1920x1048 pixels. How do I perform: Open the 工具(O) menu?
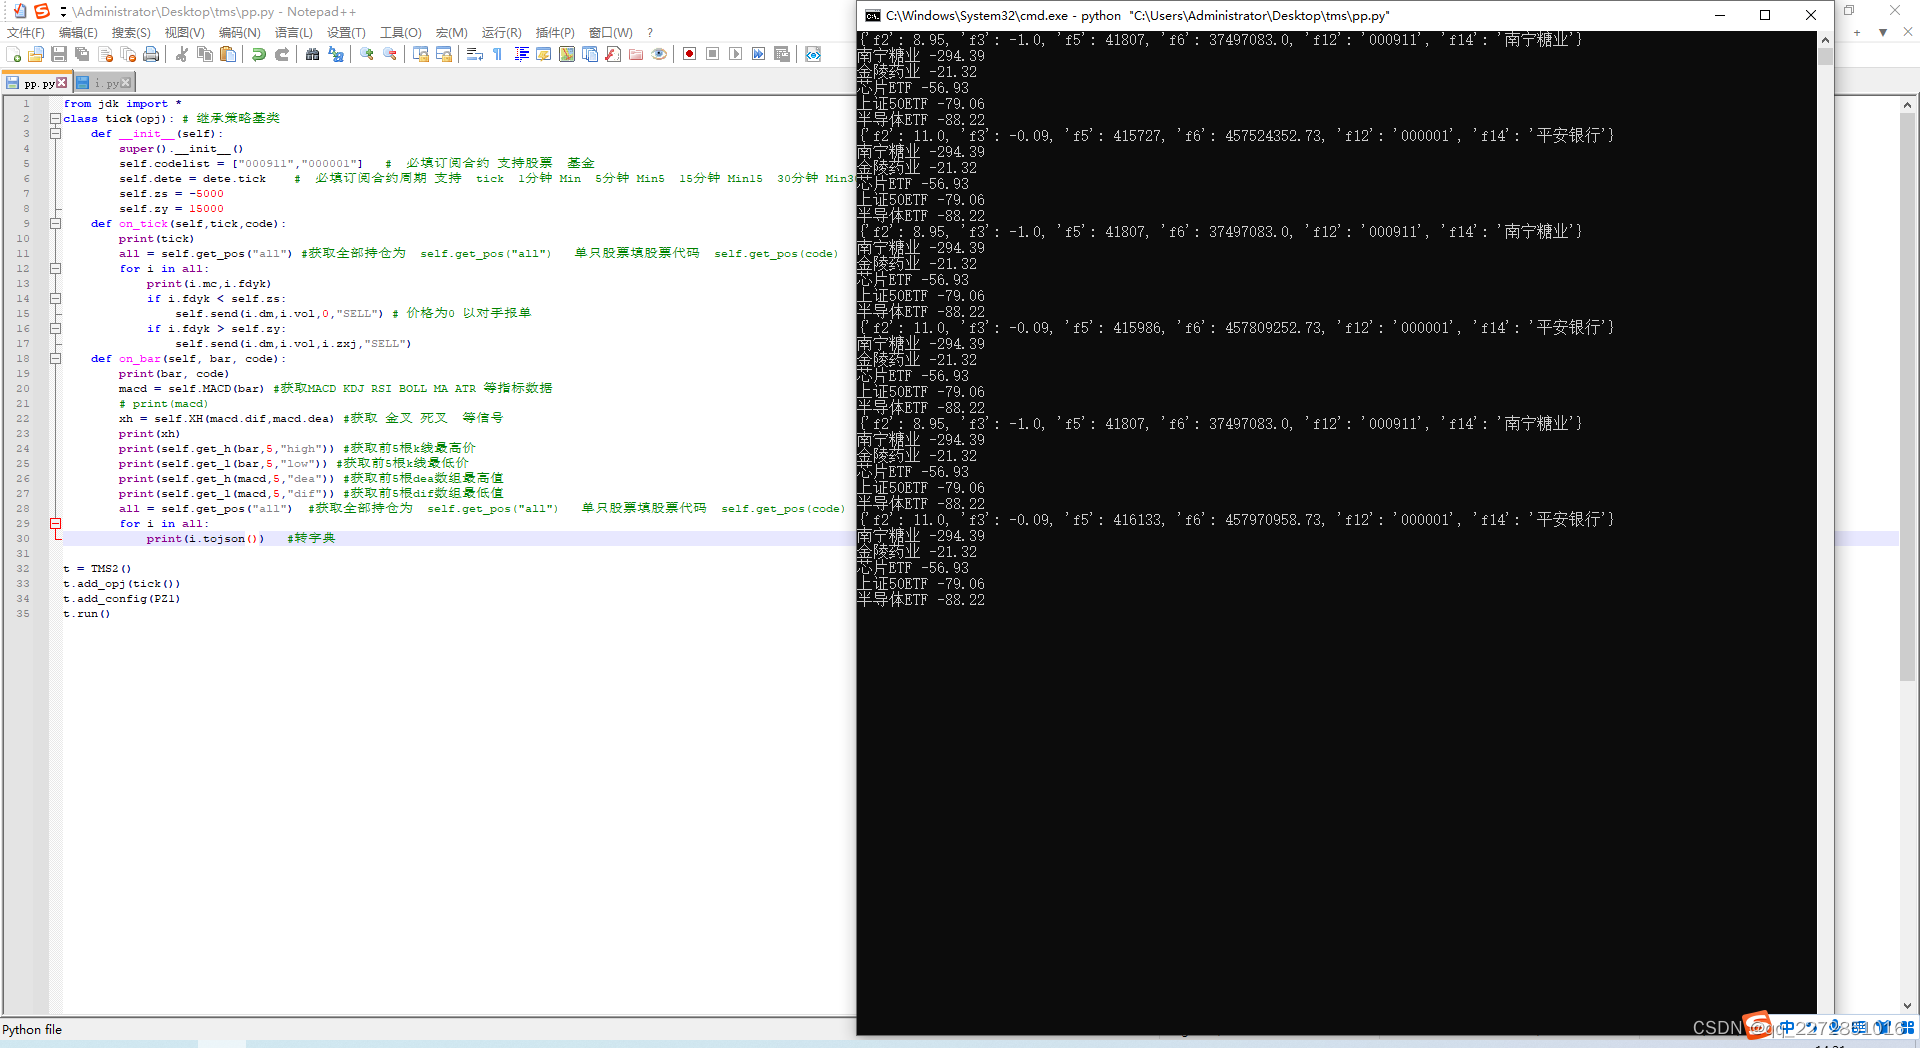point(401,33)
